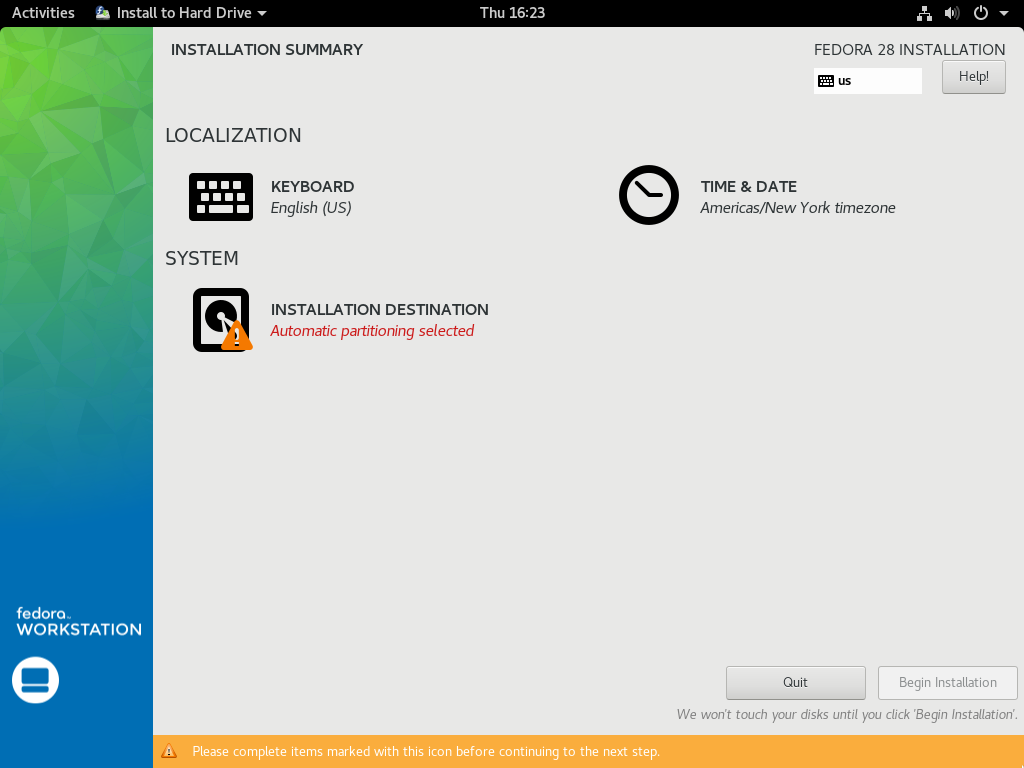The width and height of the screenshot is (1024, 768).
Task: Click the fedora WORKSTATION wordmark
Action: point(78,621)
